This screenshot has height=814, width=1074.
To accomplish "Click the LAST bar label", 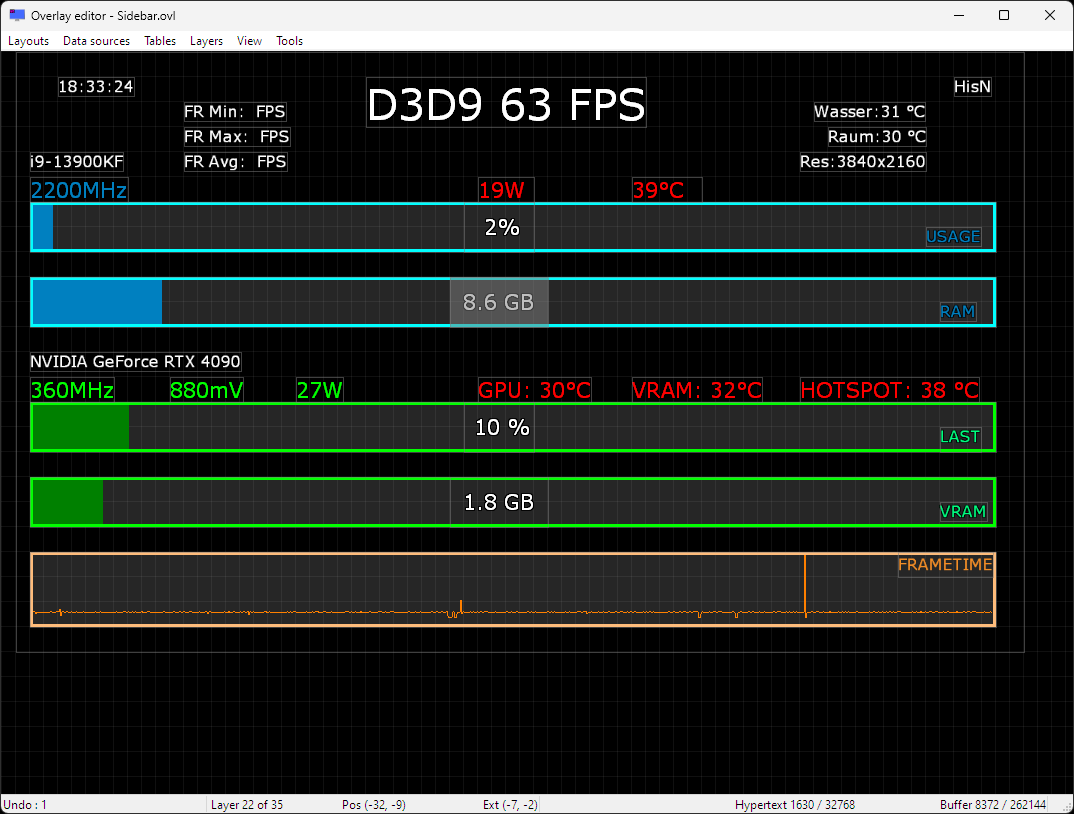I will [x=960, y=436].
